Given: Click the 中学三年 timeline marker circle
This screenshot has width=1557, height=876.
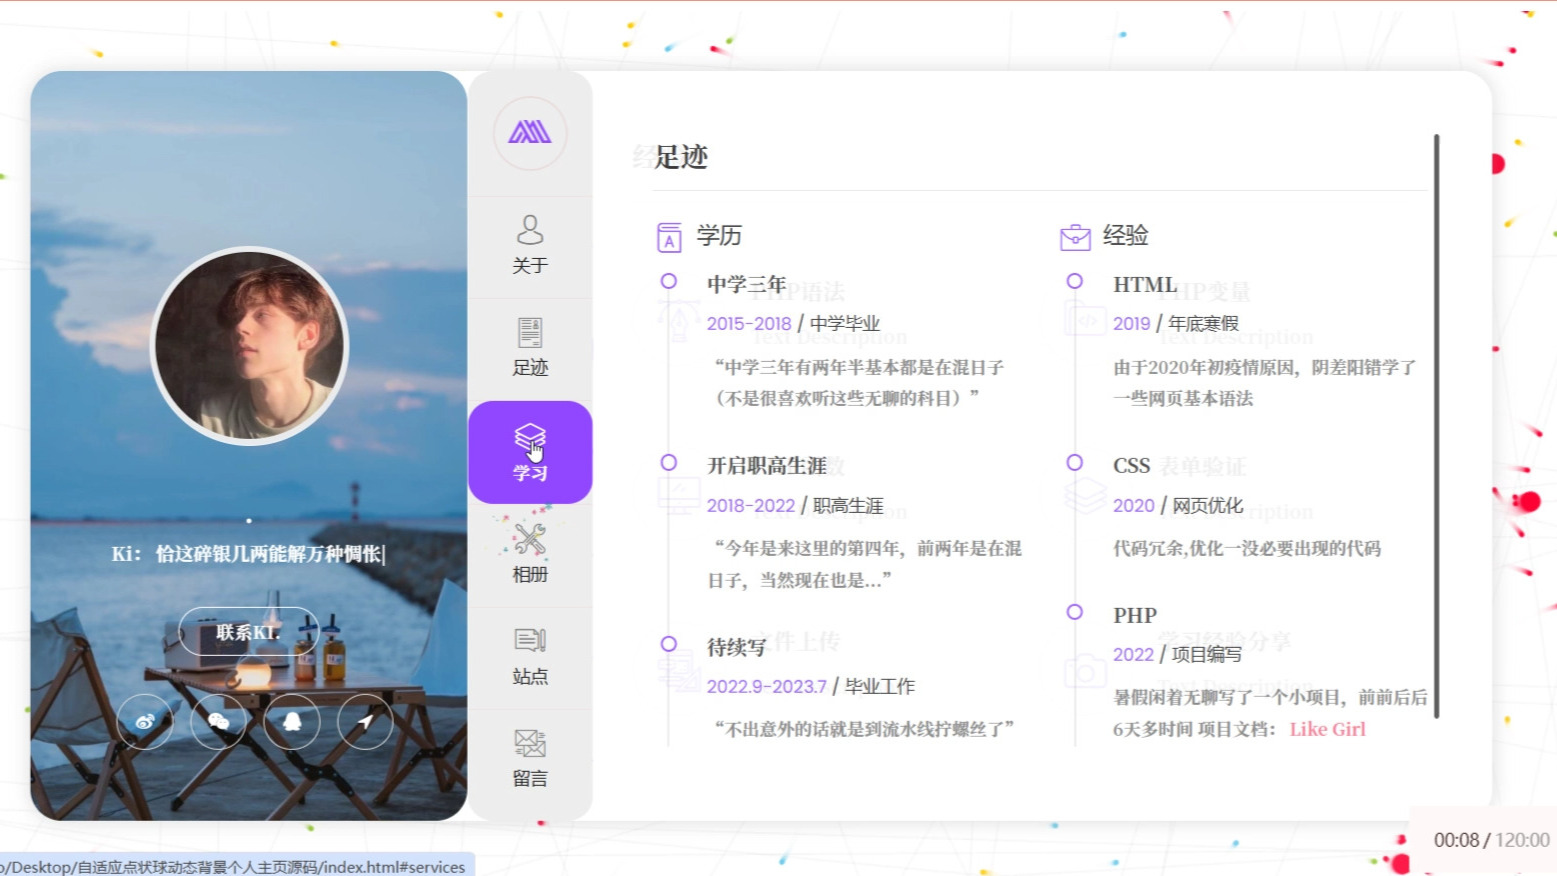Looking at the screenshot, I should coord(669,282).
